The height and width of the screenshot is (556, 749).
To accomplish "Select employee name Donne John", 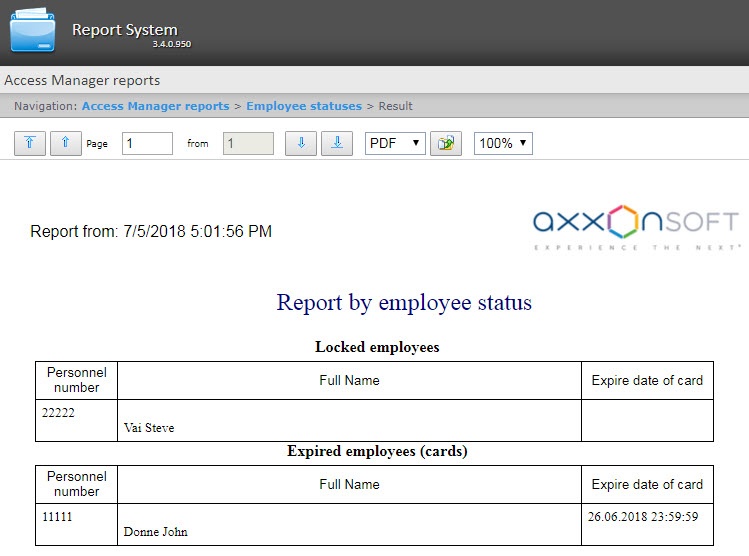I will point(155,532).
